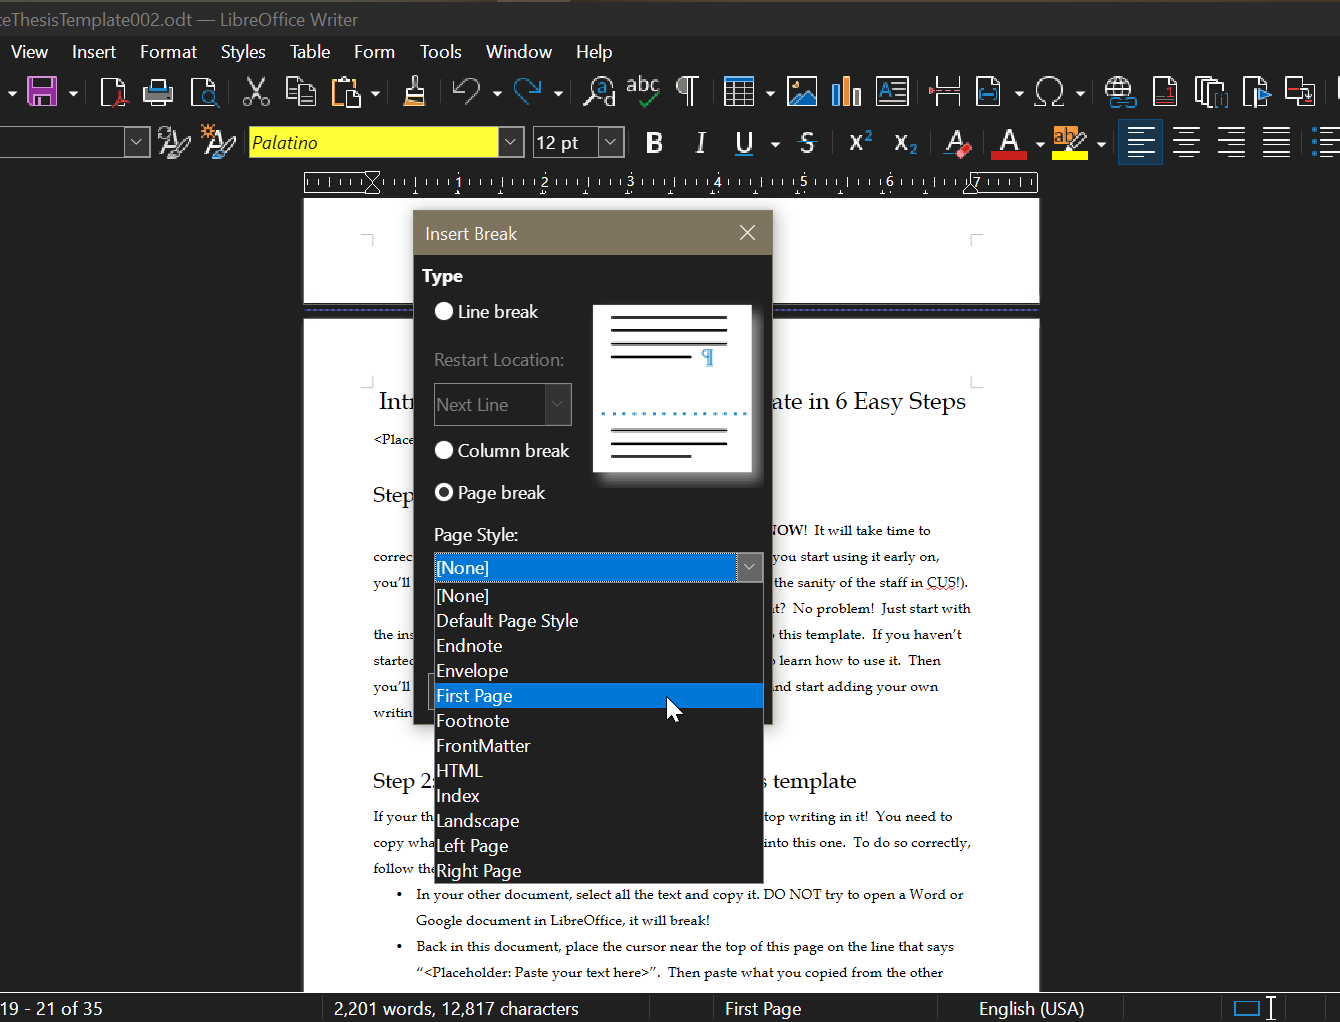Click the Palatino font name field

[373, 142]
